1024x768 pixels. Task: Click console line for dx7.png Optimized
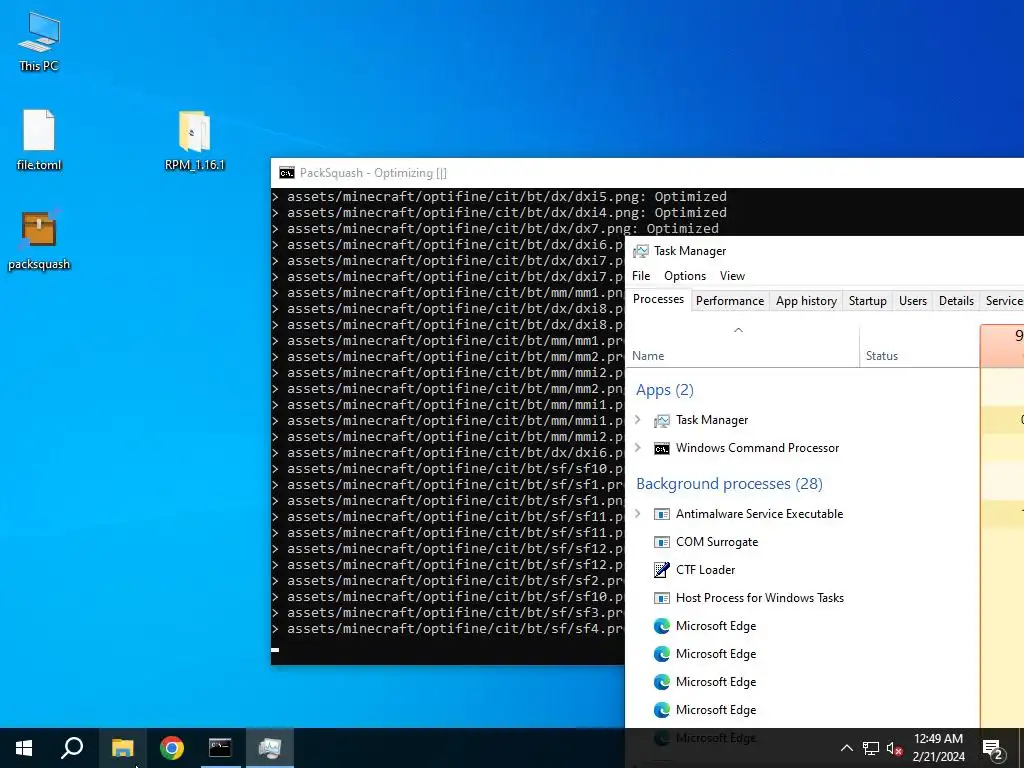click(x=503, y=229)
